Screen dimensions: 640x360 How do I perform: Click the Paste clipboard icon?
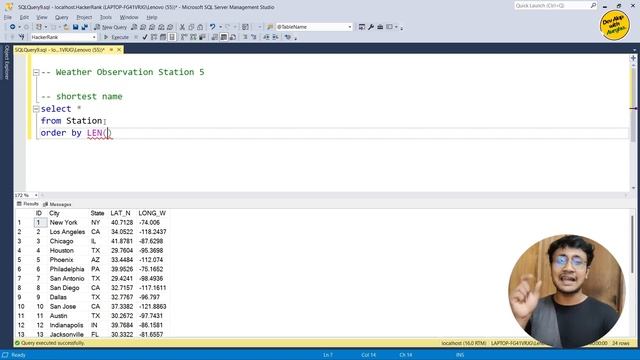[x=200, y=27]
